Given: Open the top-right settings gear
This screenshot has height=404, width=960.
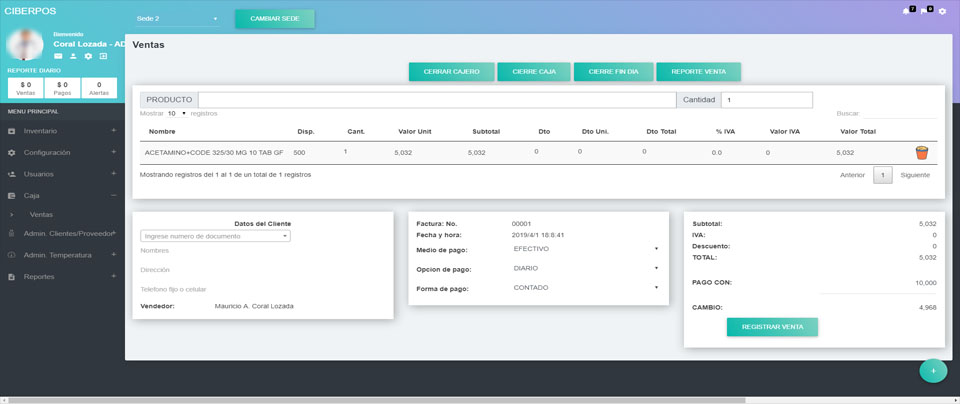Looking at the screenshot, I should [942, 12].
